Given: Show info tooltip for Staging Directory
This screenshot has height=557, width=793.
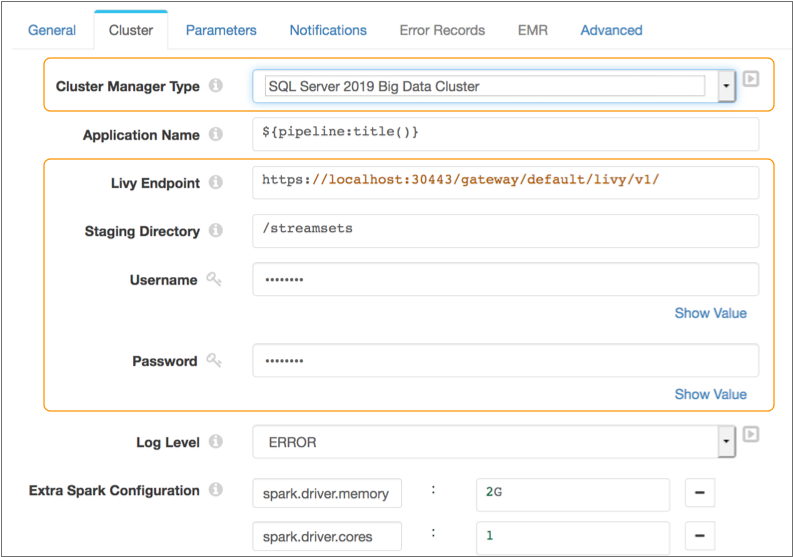Looking at the screenshot, I should click(216, 230).
